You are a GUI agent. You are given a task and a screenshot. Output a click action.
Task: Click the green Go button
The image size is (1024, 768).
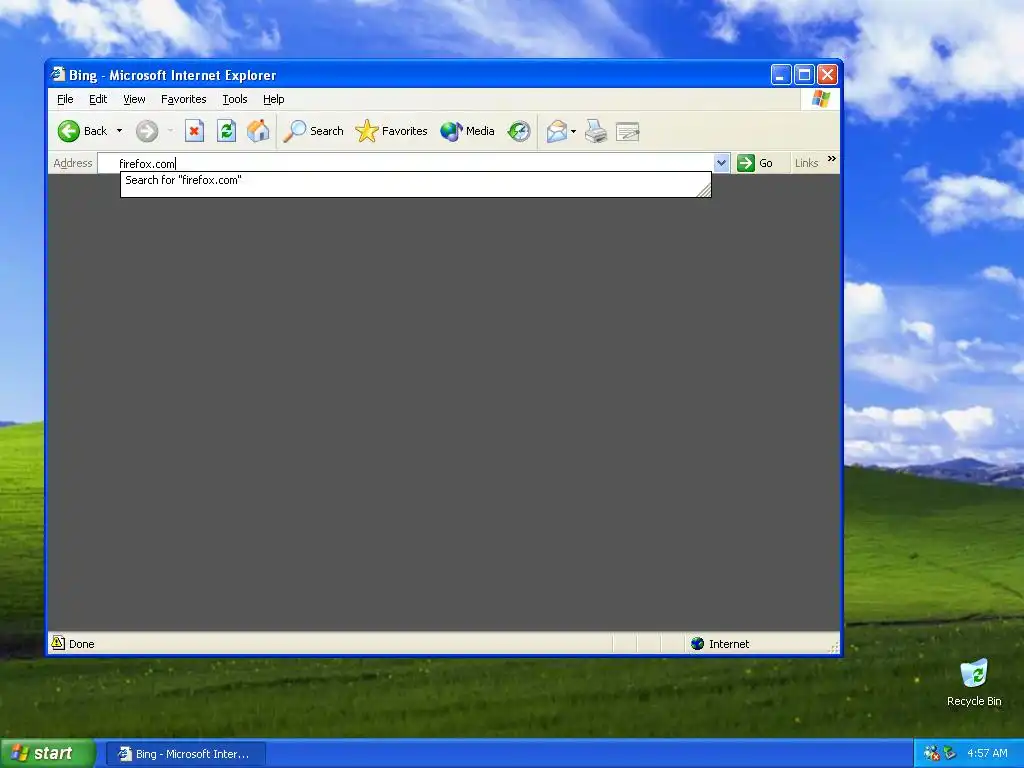click(755, 163)
